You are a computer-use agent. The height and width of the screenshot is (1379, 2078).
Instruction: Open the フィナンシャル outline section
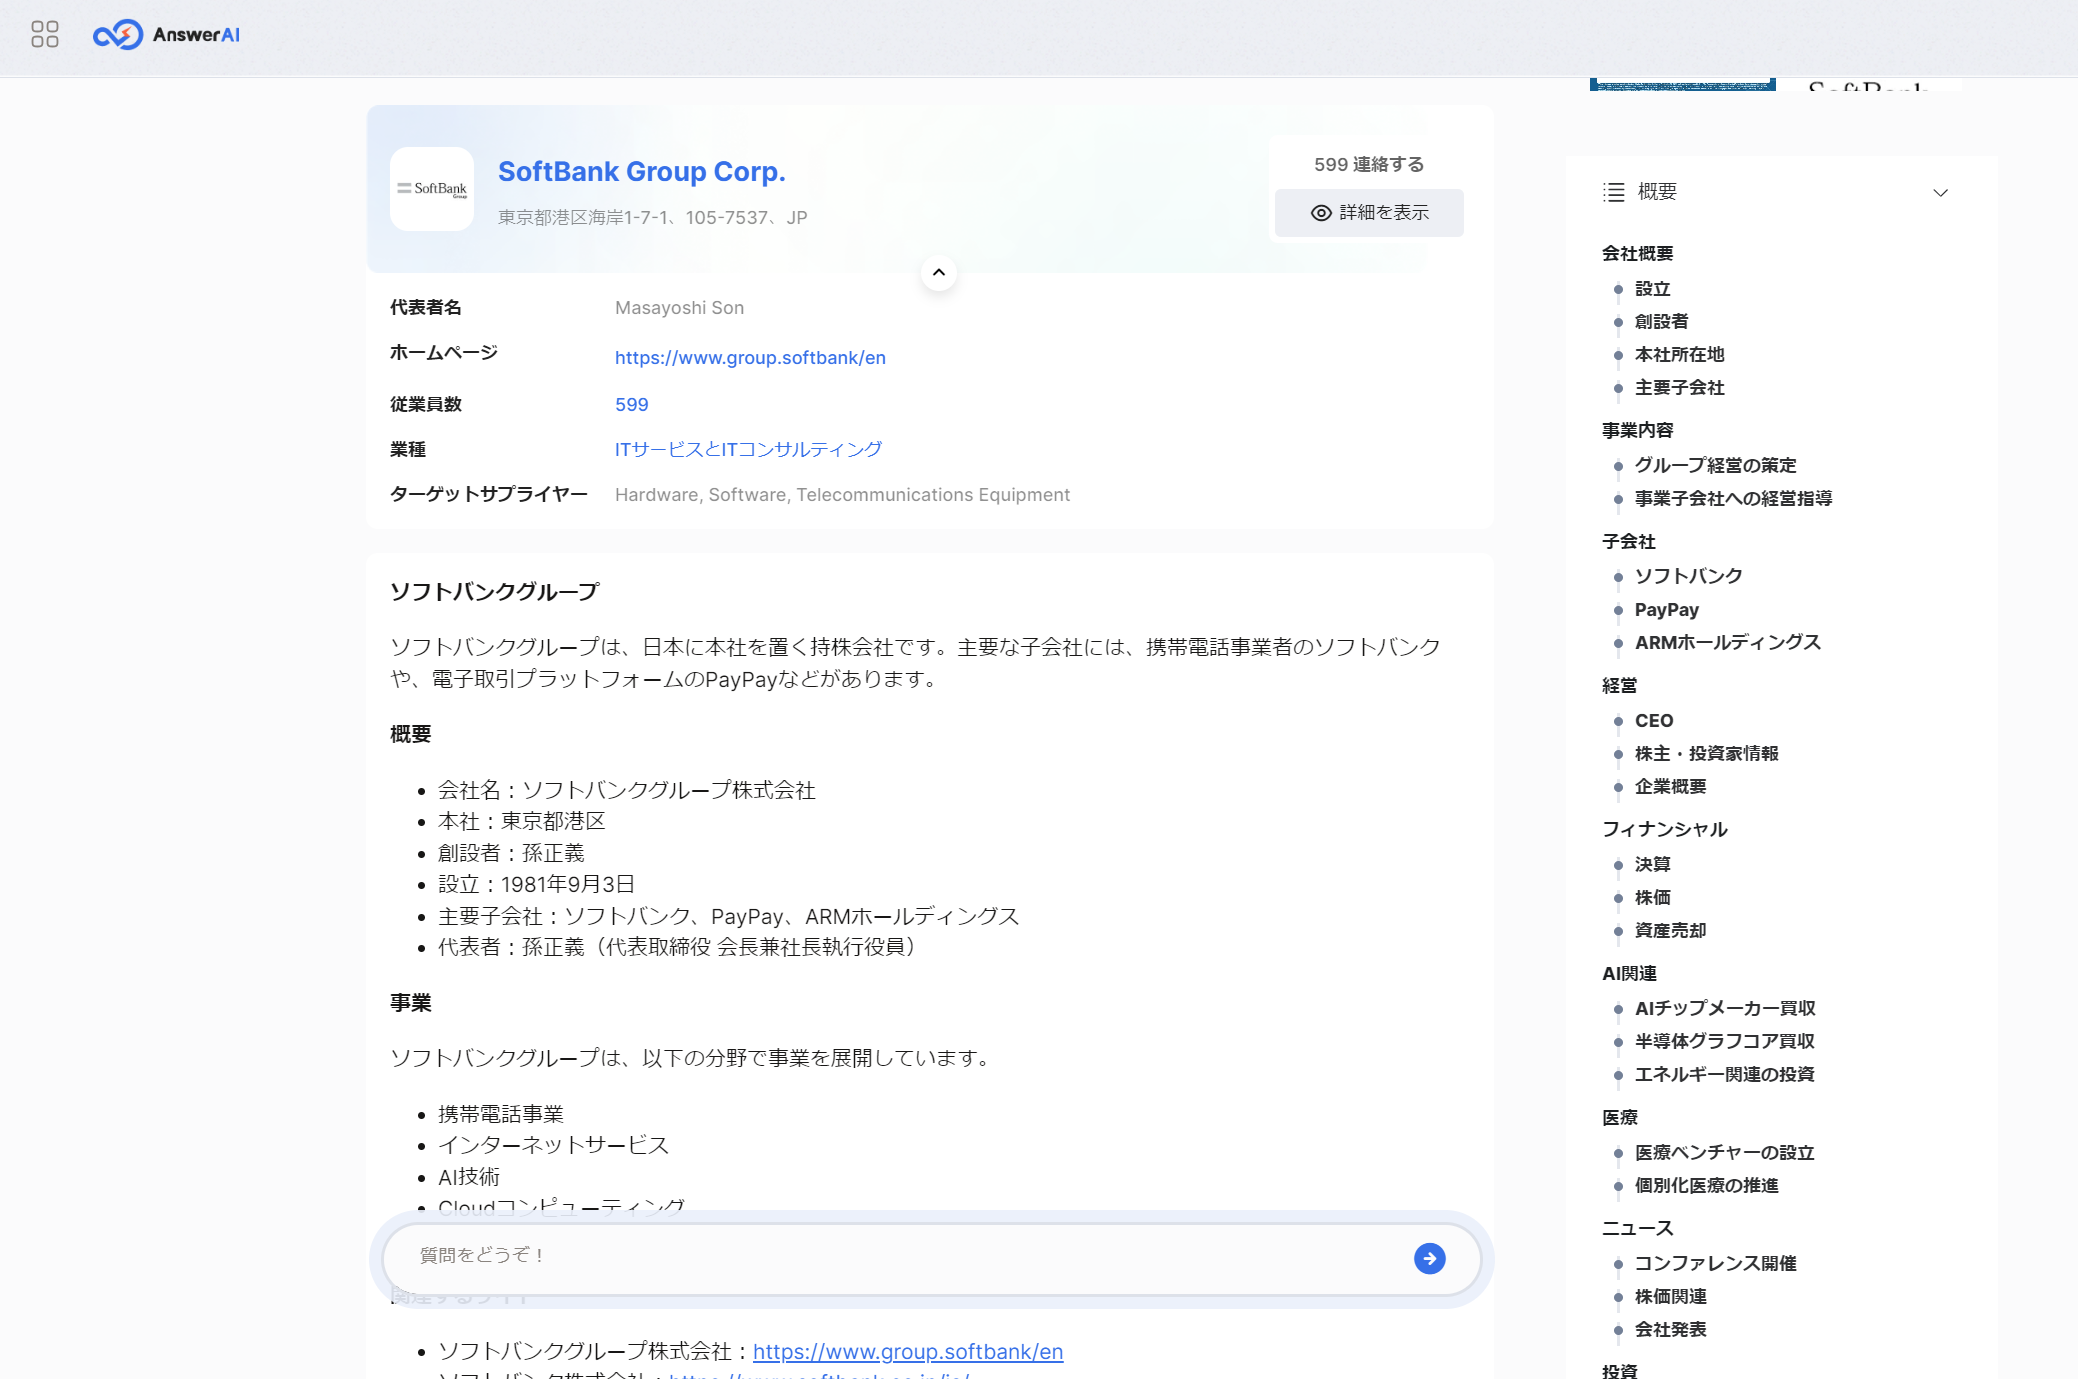(1664, 829)
